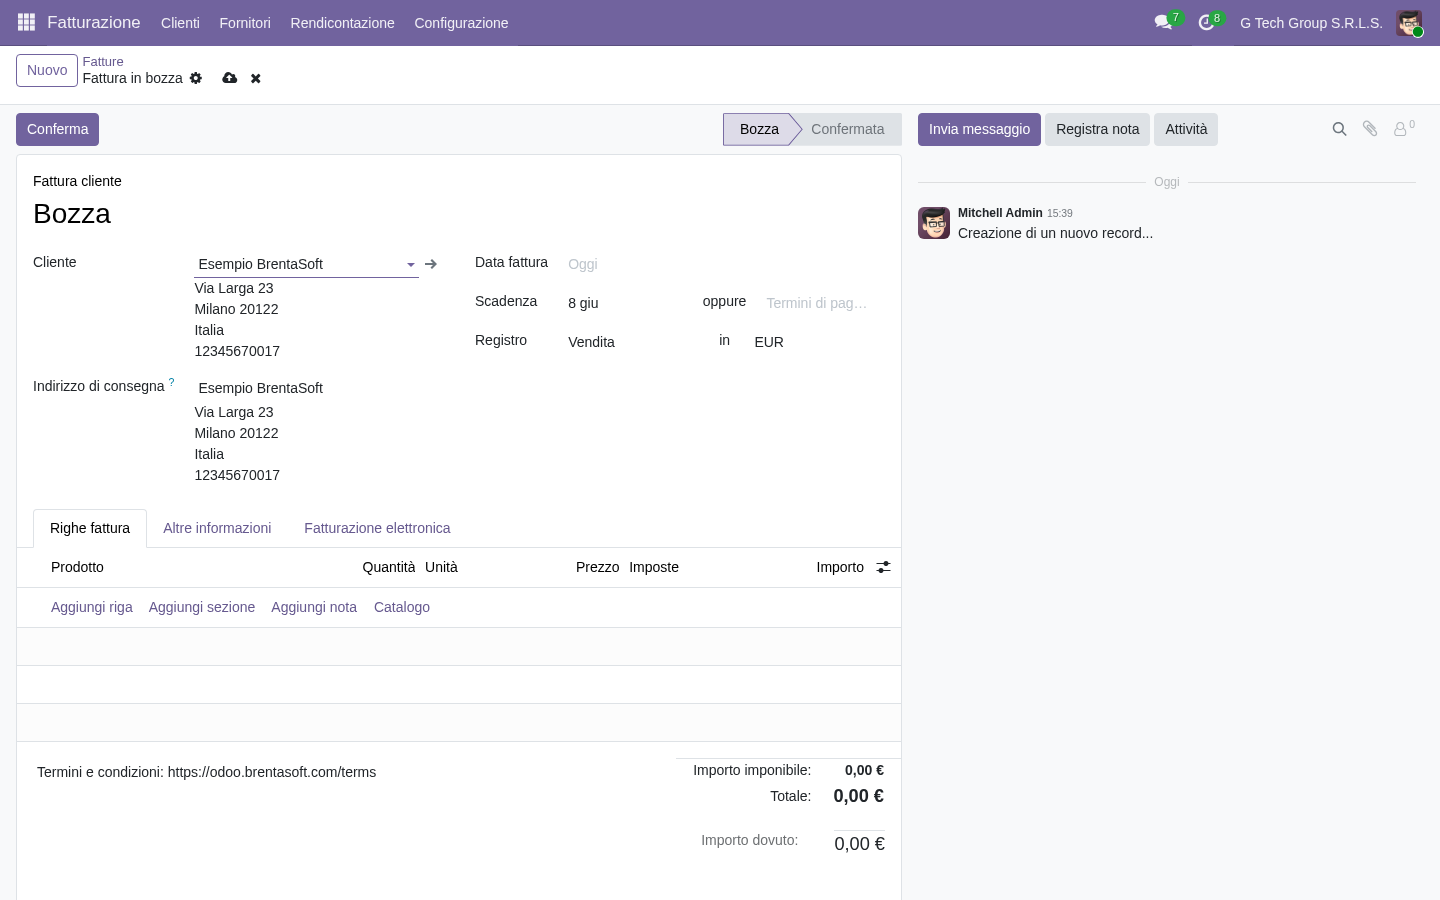Save manually using the cloud upload icon
The height and width of the screenshot is (900, 1440).
point(230,78)
